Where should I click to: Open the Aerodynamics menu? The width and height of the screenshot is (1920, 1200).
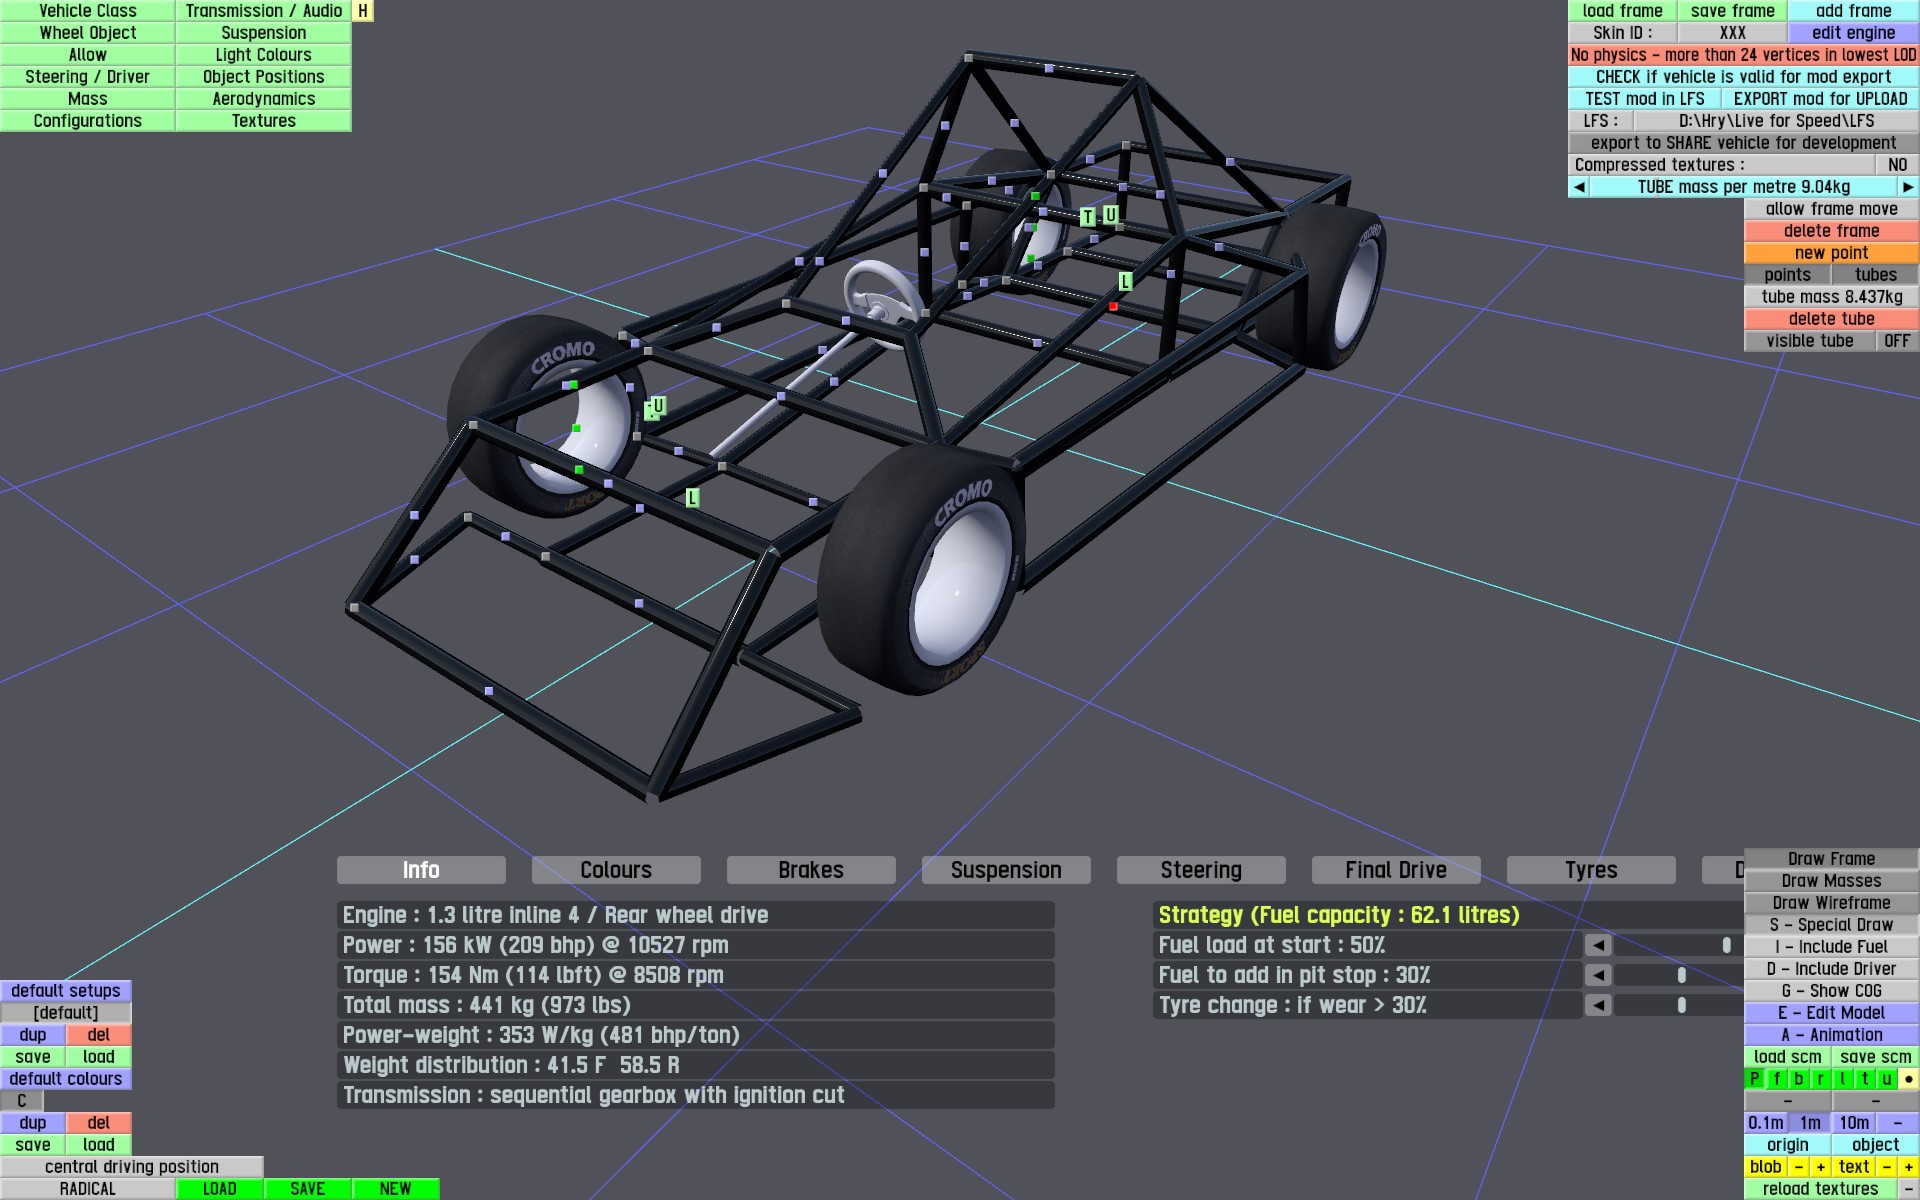tap(263, 99)
